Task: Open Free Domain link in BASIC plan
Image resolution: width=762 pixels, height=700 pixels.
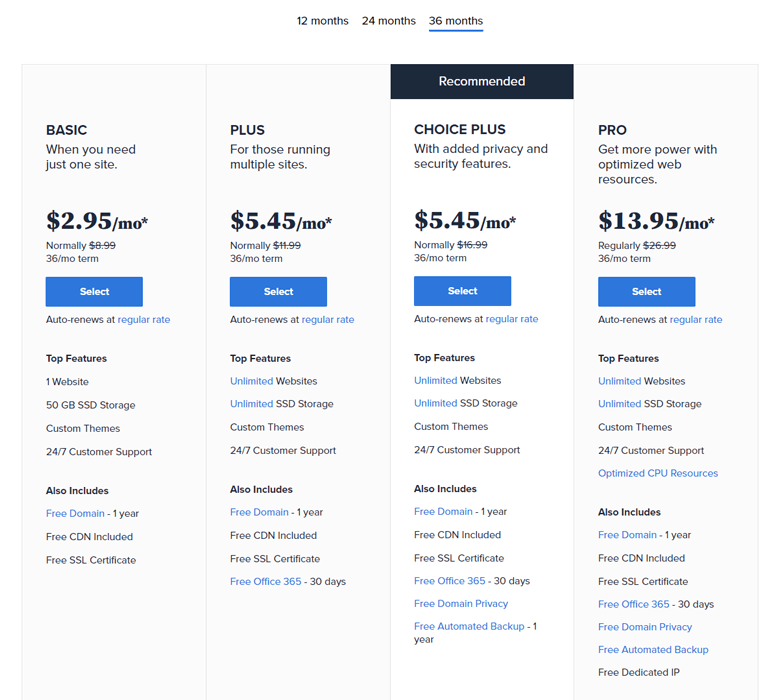Action: [x=75, y=513]
